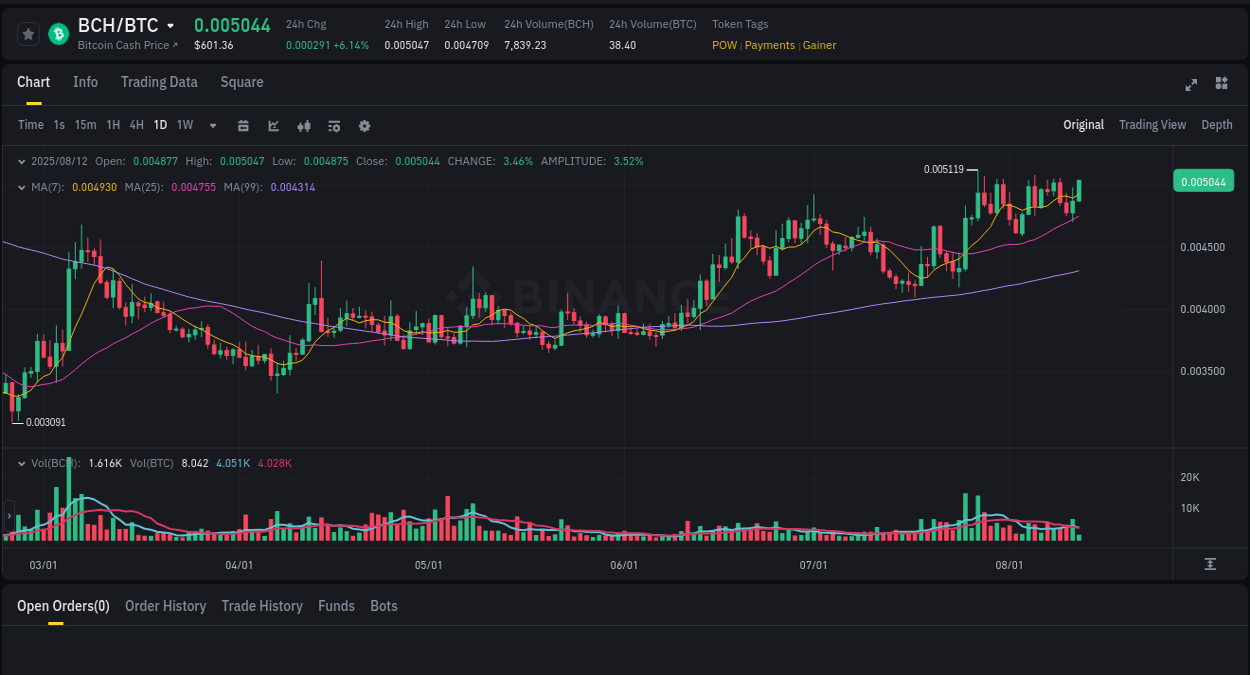Enter fullscreen using the expand arrows icon
This screenshot has width=1250, height=675.
[x=1190, y=85]
